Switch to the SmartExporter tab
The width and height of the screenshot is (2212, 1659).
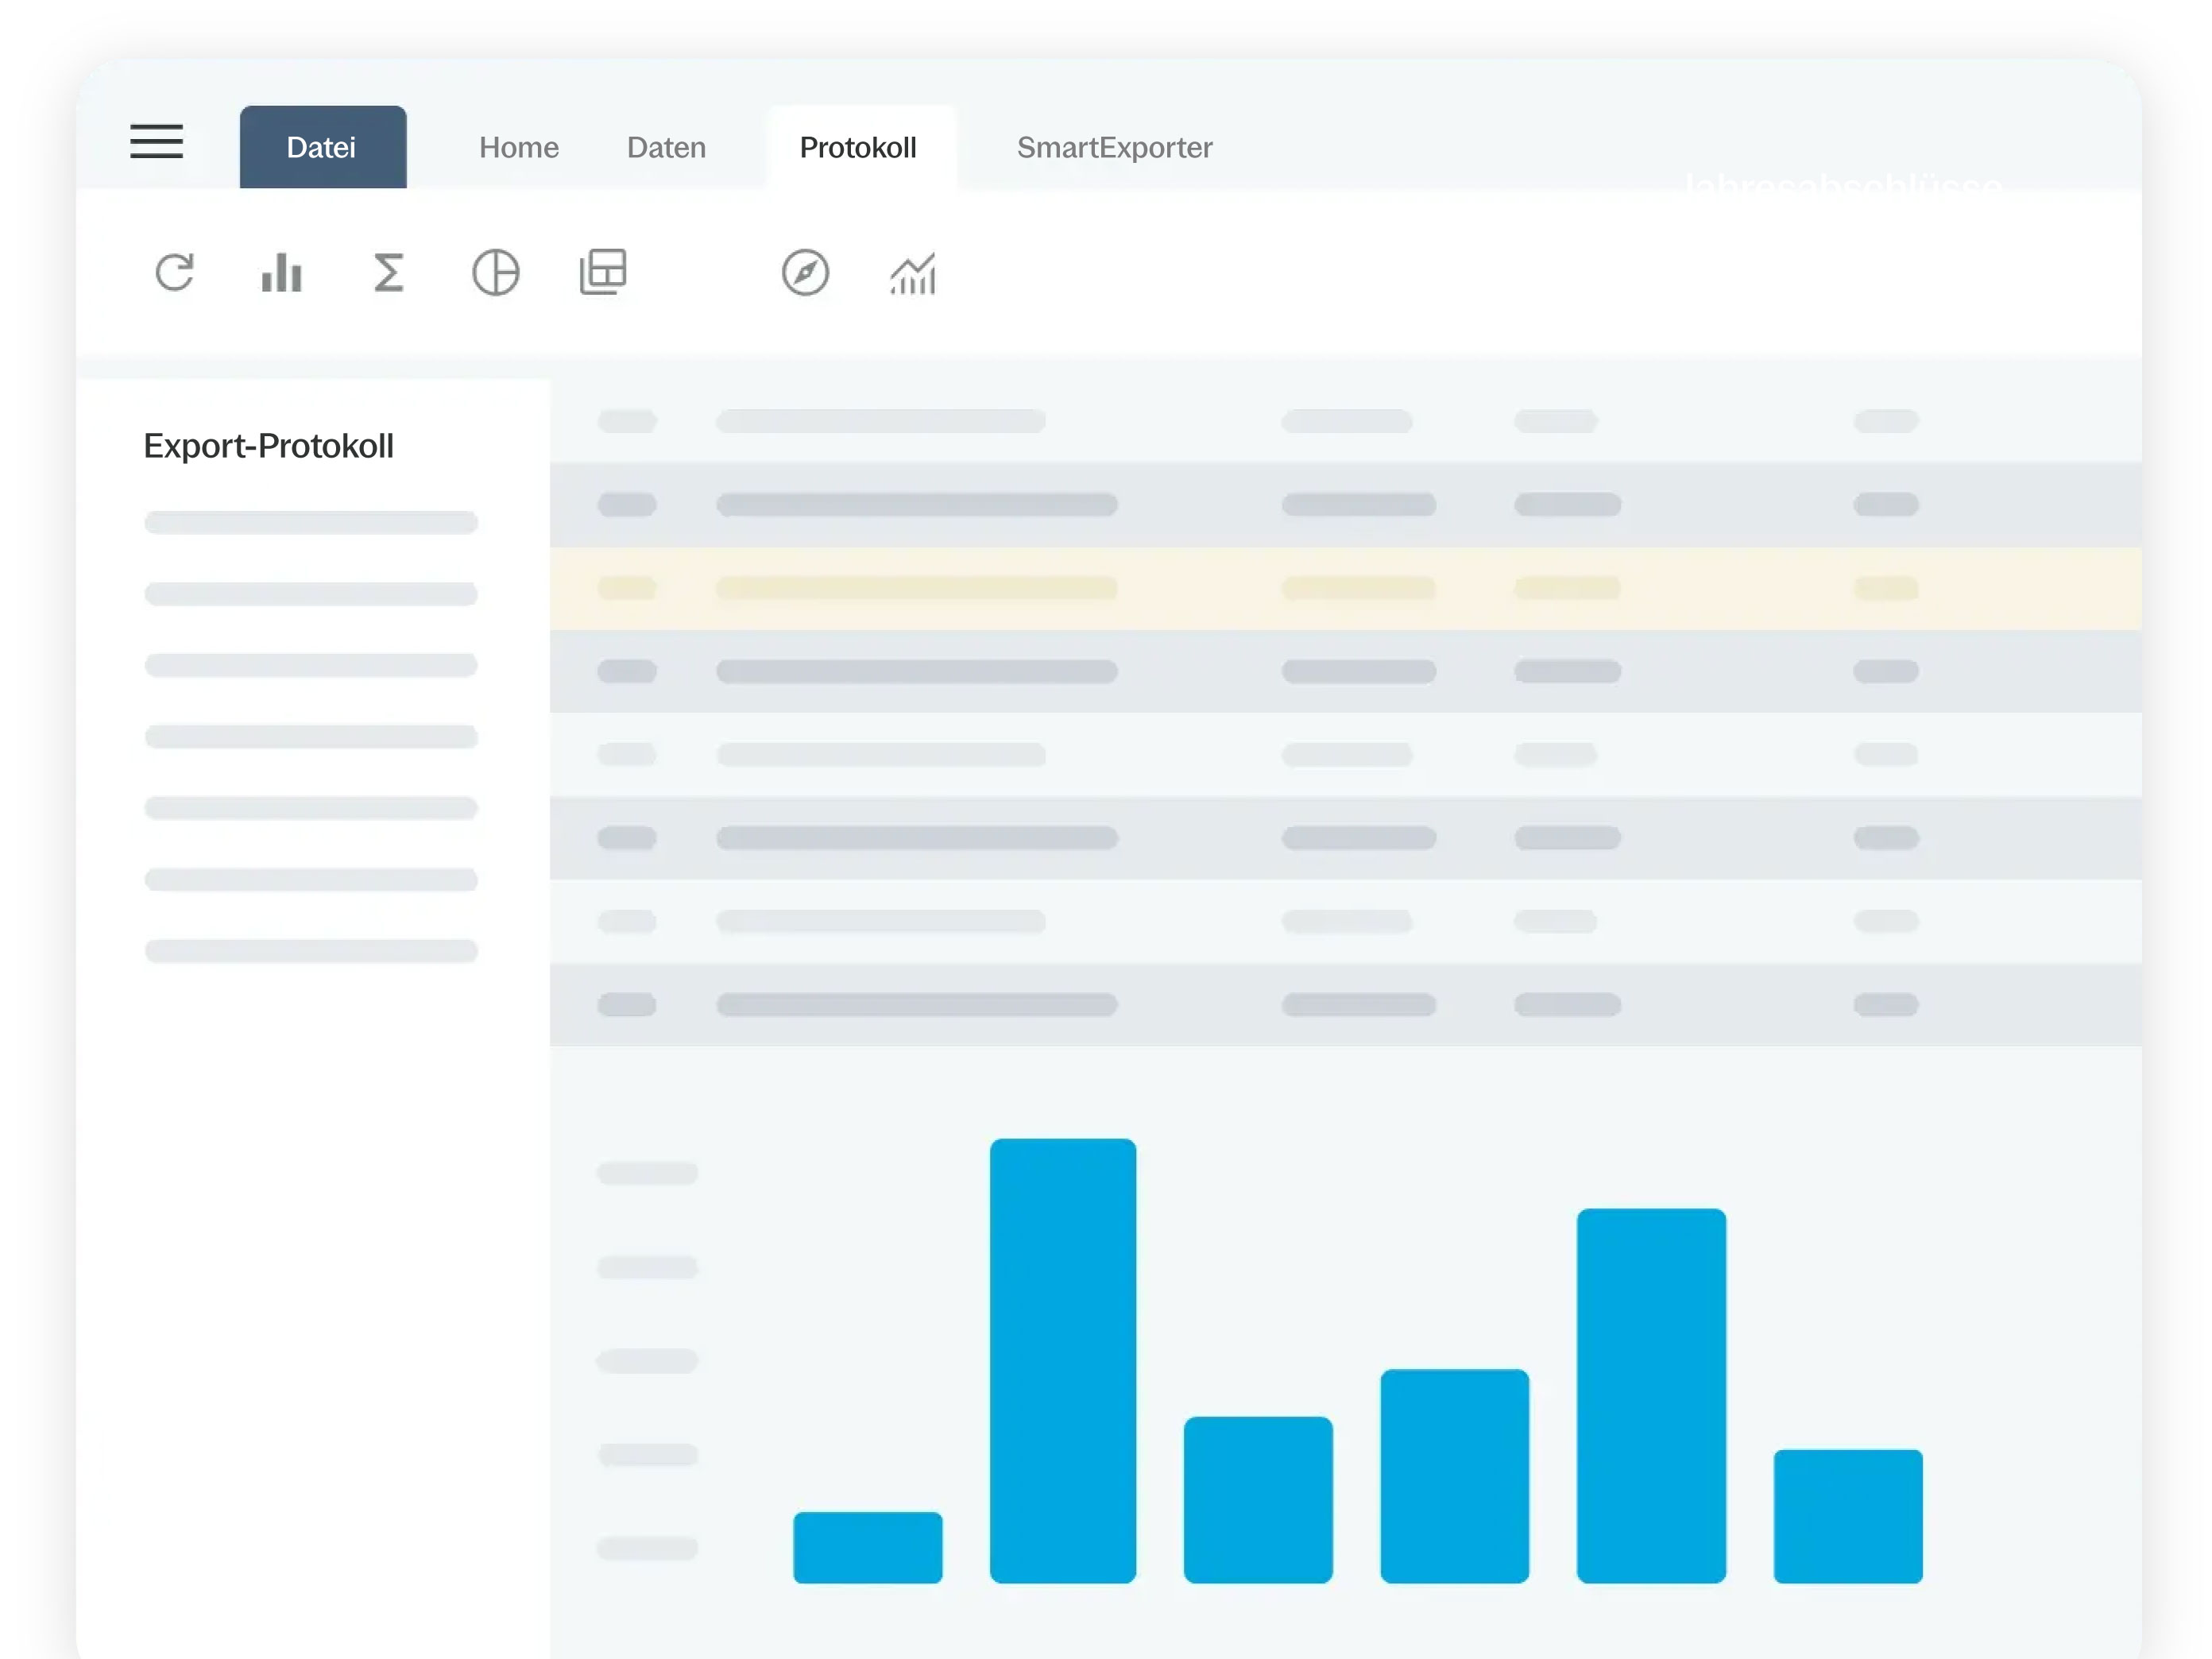(x=1114, y=147)
